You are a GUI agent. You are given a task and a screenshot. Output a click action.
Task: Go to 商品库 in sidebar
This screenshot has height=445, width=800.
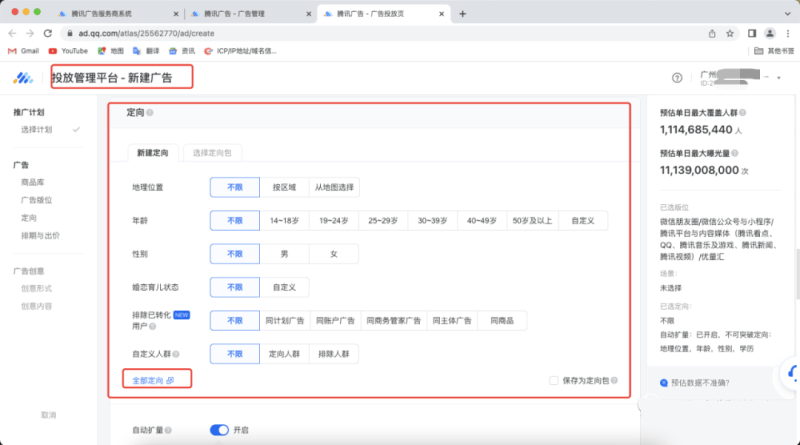point(32,182)
